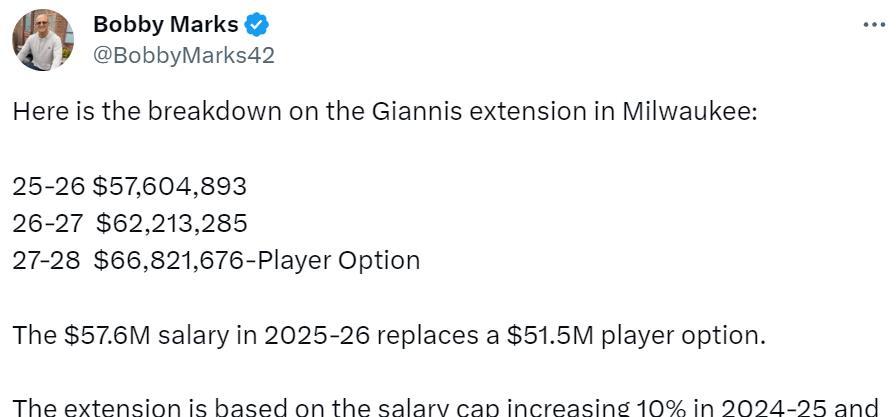
Task: Open the tweet's three-dot more options menu
Action: pos(874,25)
